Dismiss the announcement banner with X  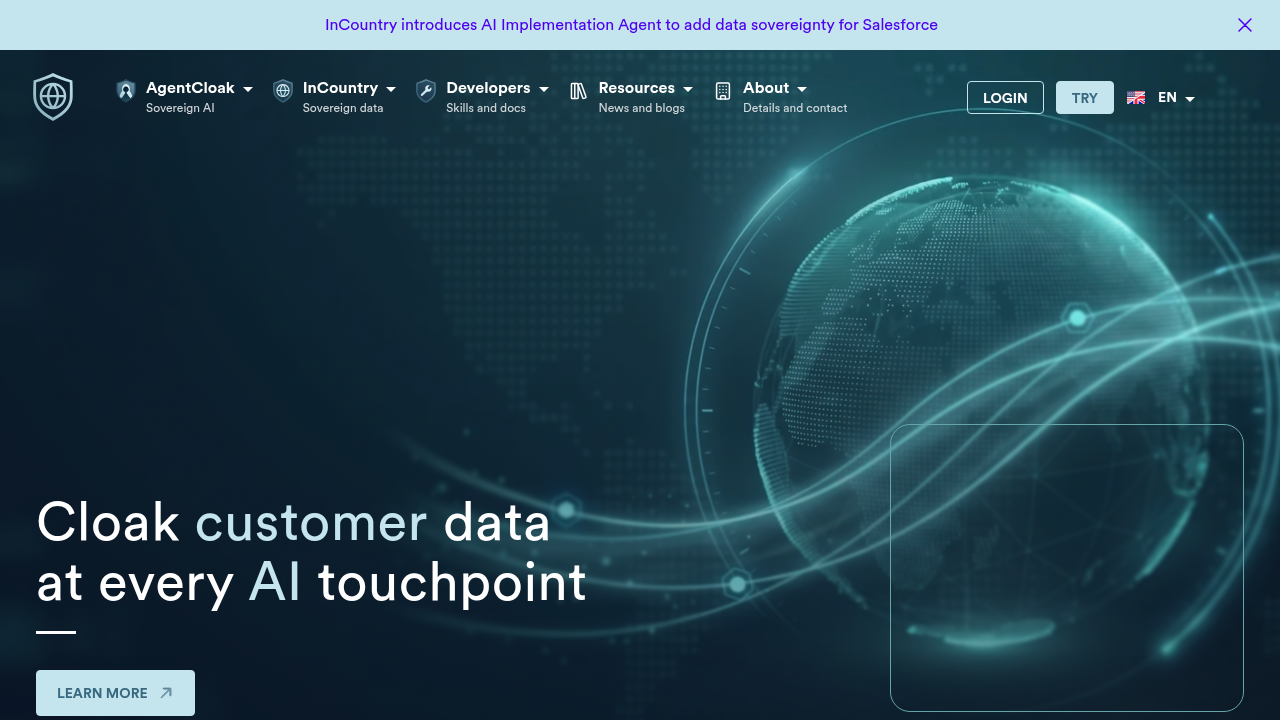[x=1245, y=25]
